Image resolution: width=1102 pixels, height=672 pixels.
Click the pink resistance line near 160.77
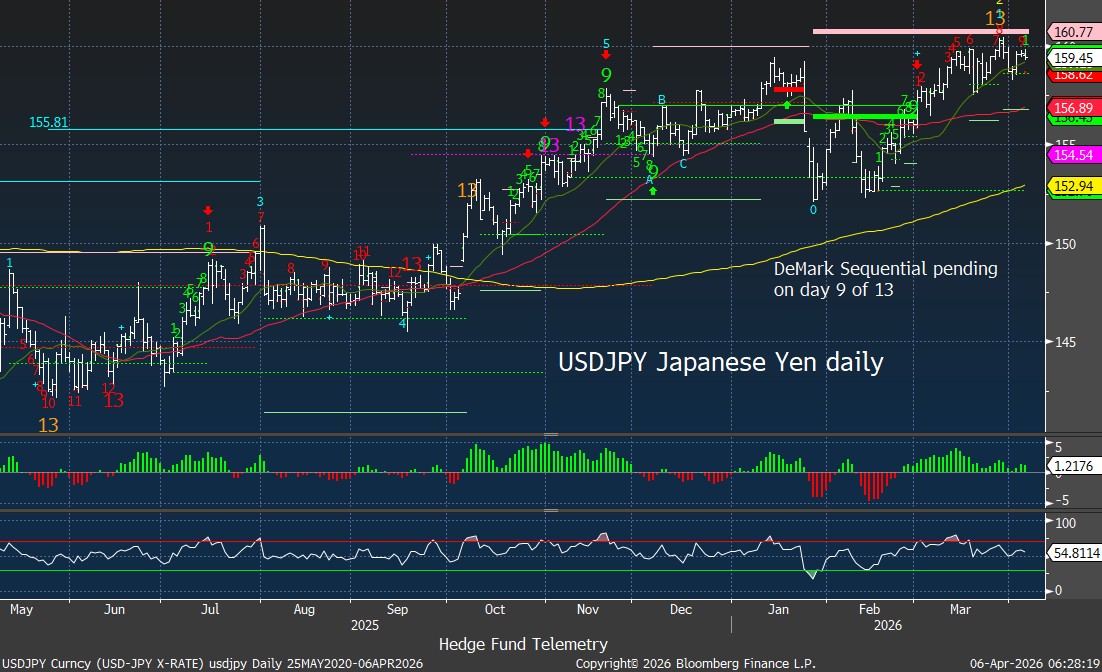[x=920, y=31]
